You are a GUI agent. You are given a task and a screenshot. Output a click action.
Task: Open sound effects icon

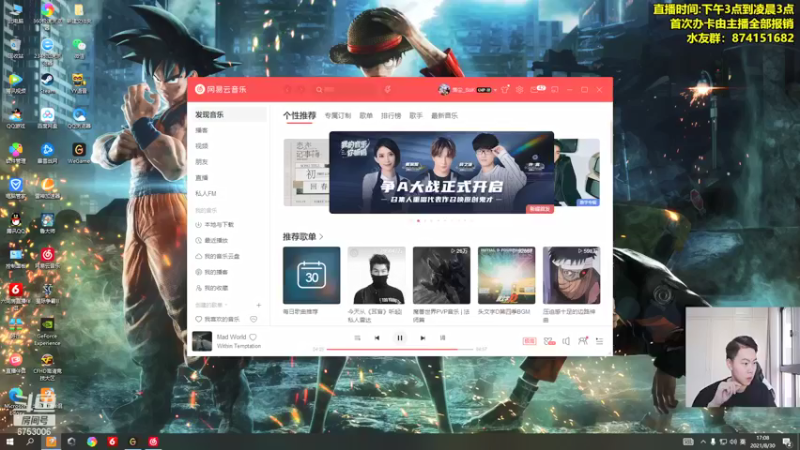tap(549, 341)
